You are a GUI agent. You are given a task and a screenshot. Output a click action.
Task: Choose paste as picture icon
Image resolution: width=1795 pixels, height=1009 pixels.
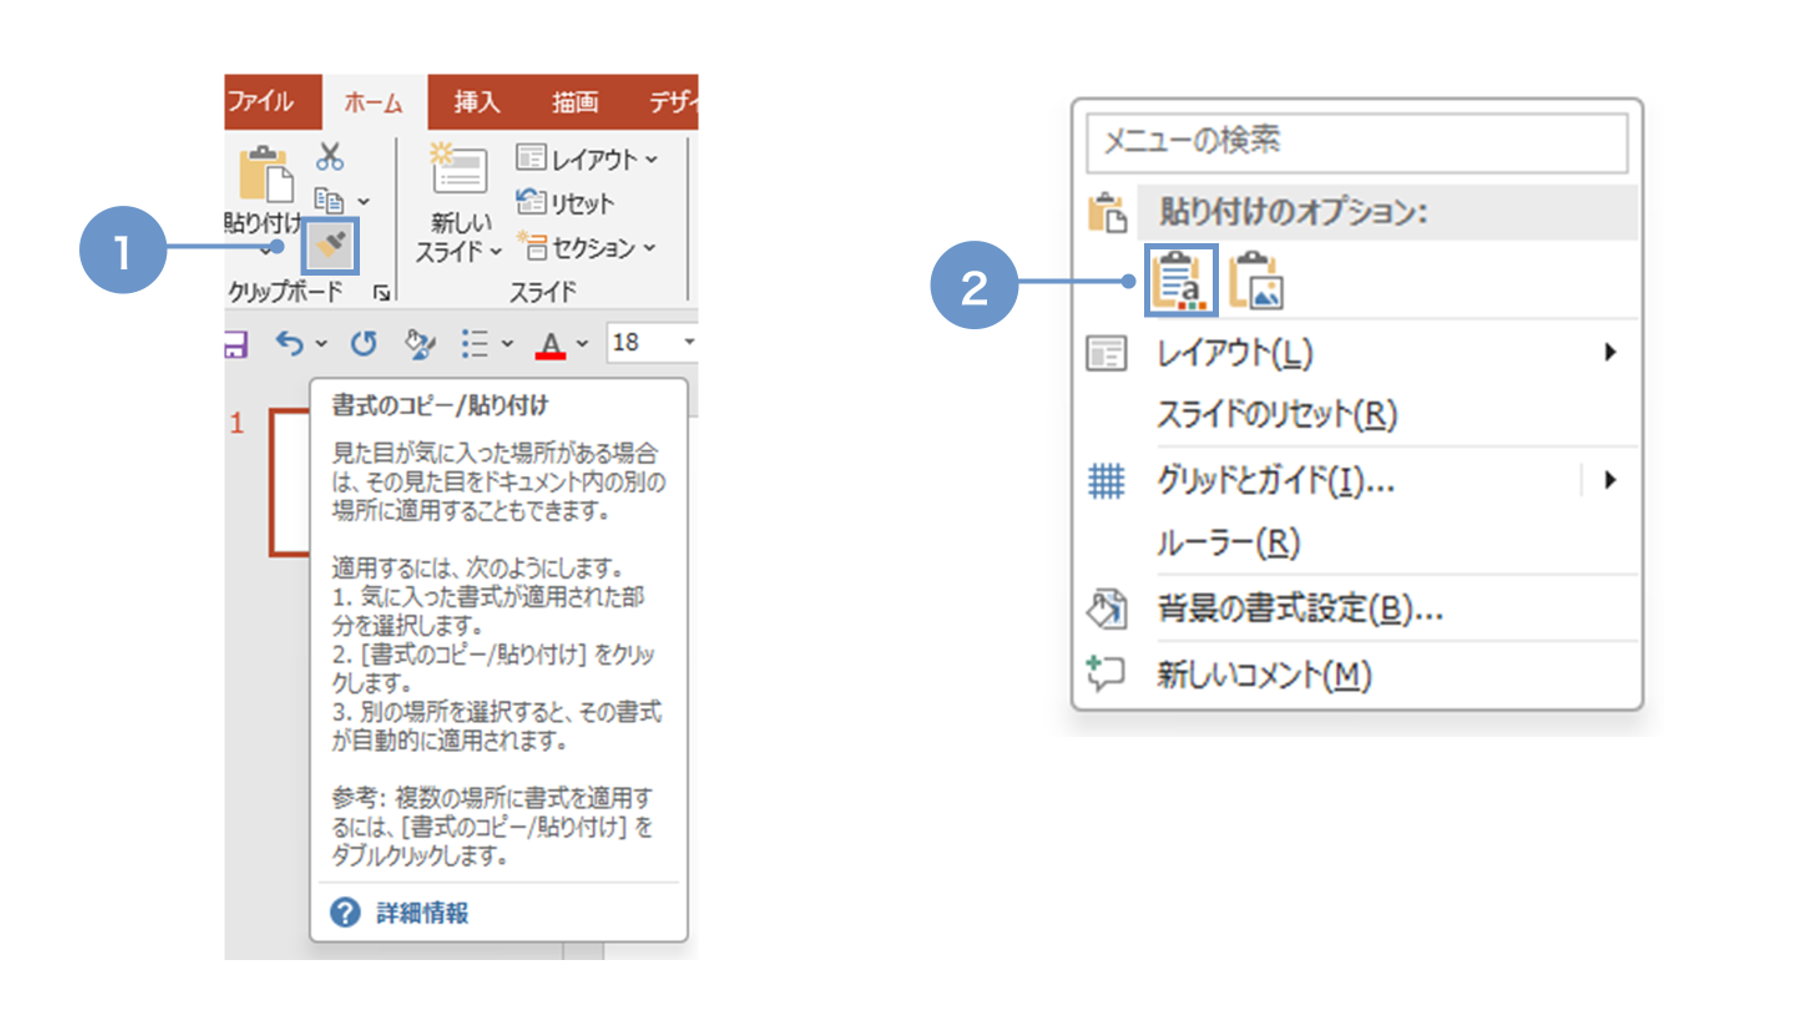click(1256, 281)
